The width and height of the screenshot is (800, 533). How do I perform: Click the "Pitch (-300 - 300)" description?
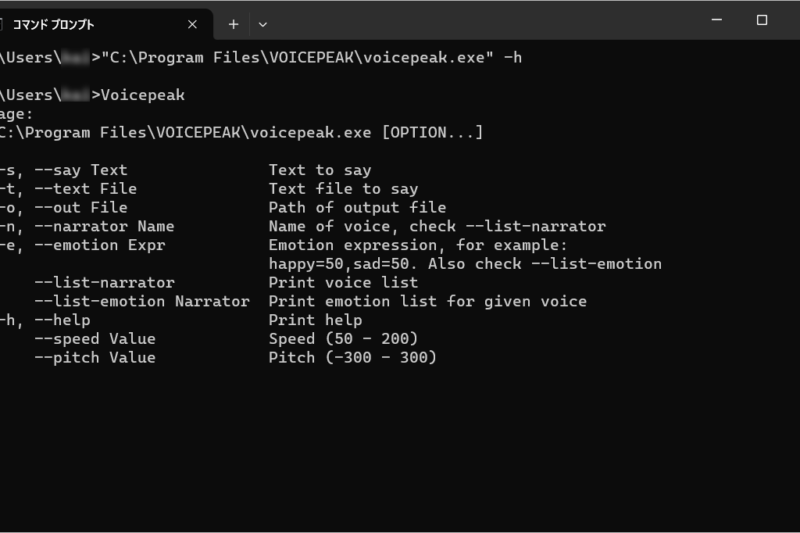click(353, 357)
